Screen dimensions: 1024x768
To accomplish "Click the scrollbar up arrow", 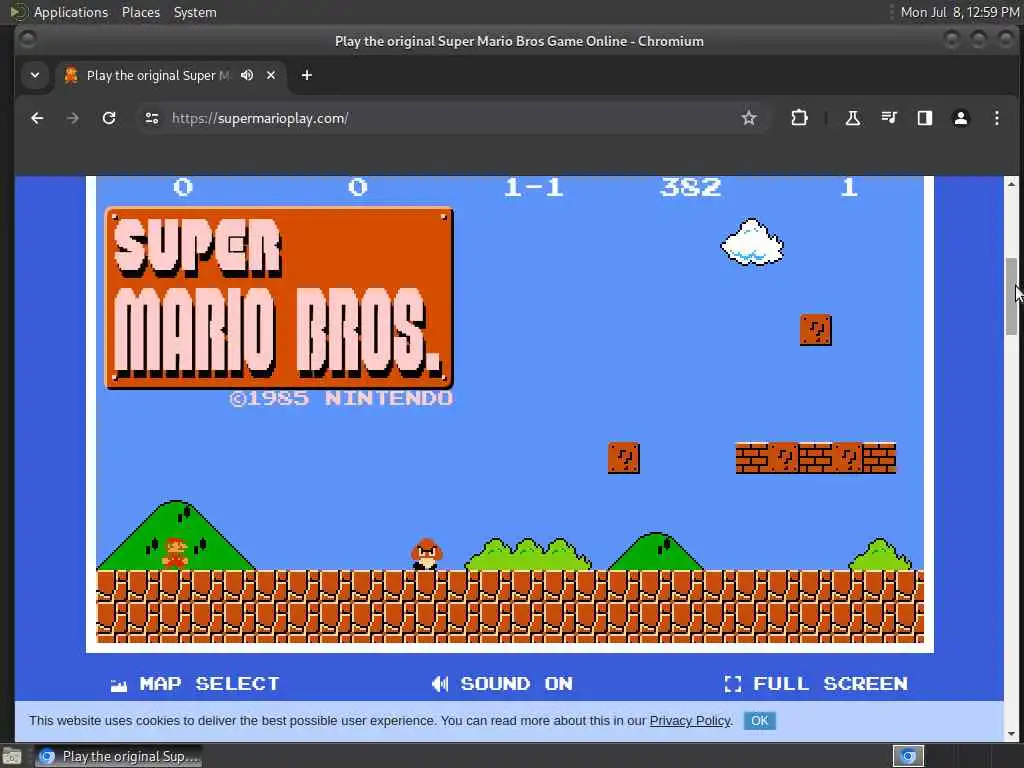I will pyautogui.click(x=1012, y=184).
